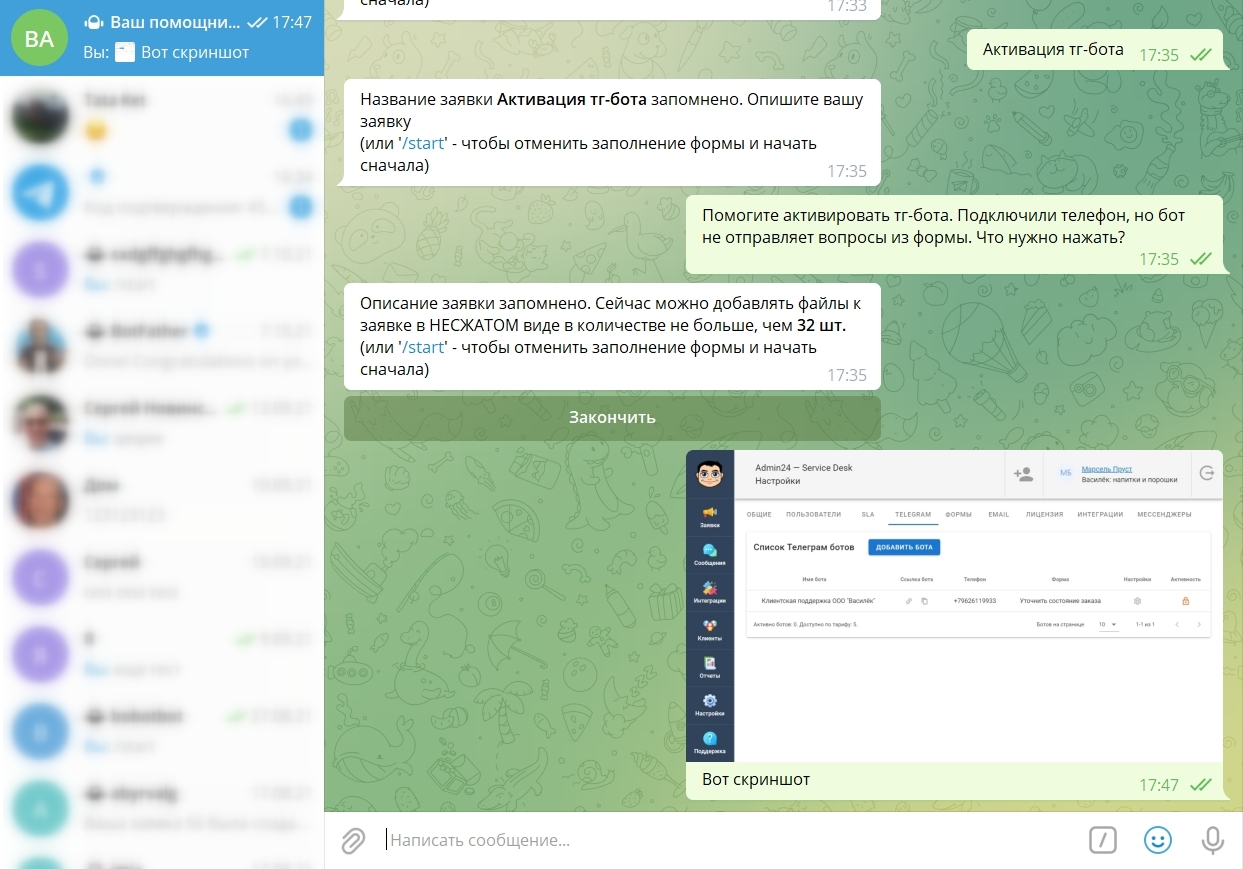Select the Ваш помощник chat in list
Image resolution: width=1243 pixels, height=869 pixels.
click(162, 38)
